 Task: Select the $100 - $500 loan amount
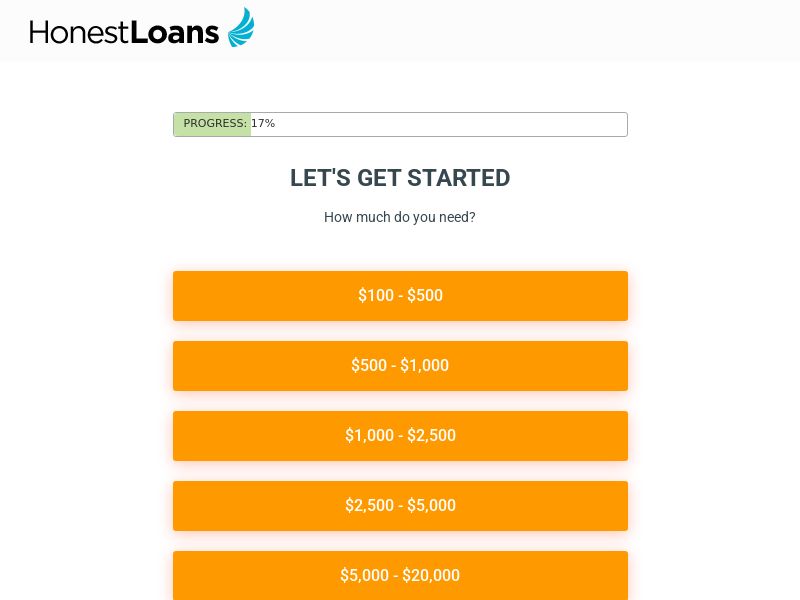[400, 296]
